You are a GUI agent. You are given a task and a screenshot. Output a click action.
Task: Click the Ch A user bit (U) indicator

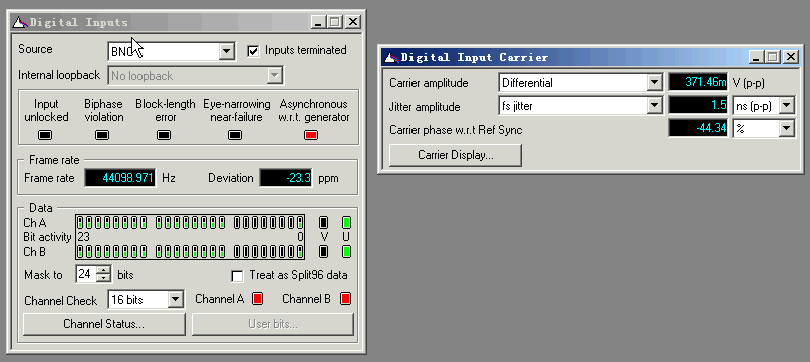(x=347, y=223)
